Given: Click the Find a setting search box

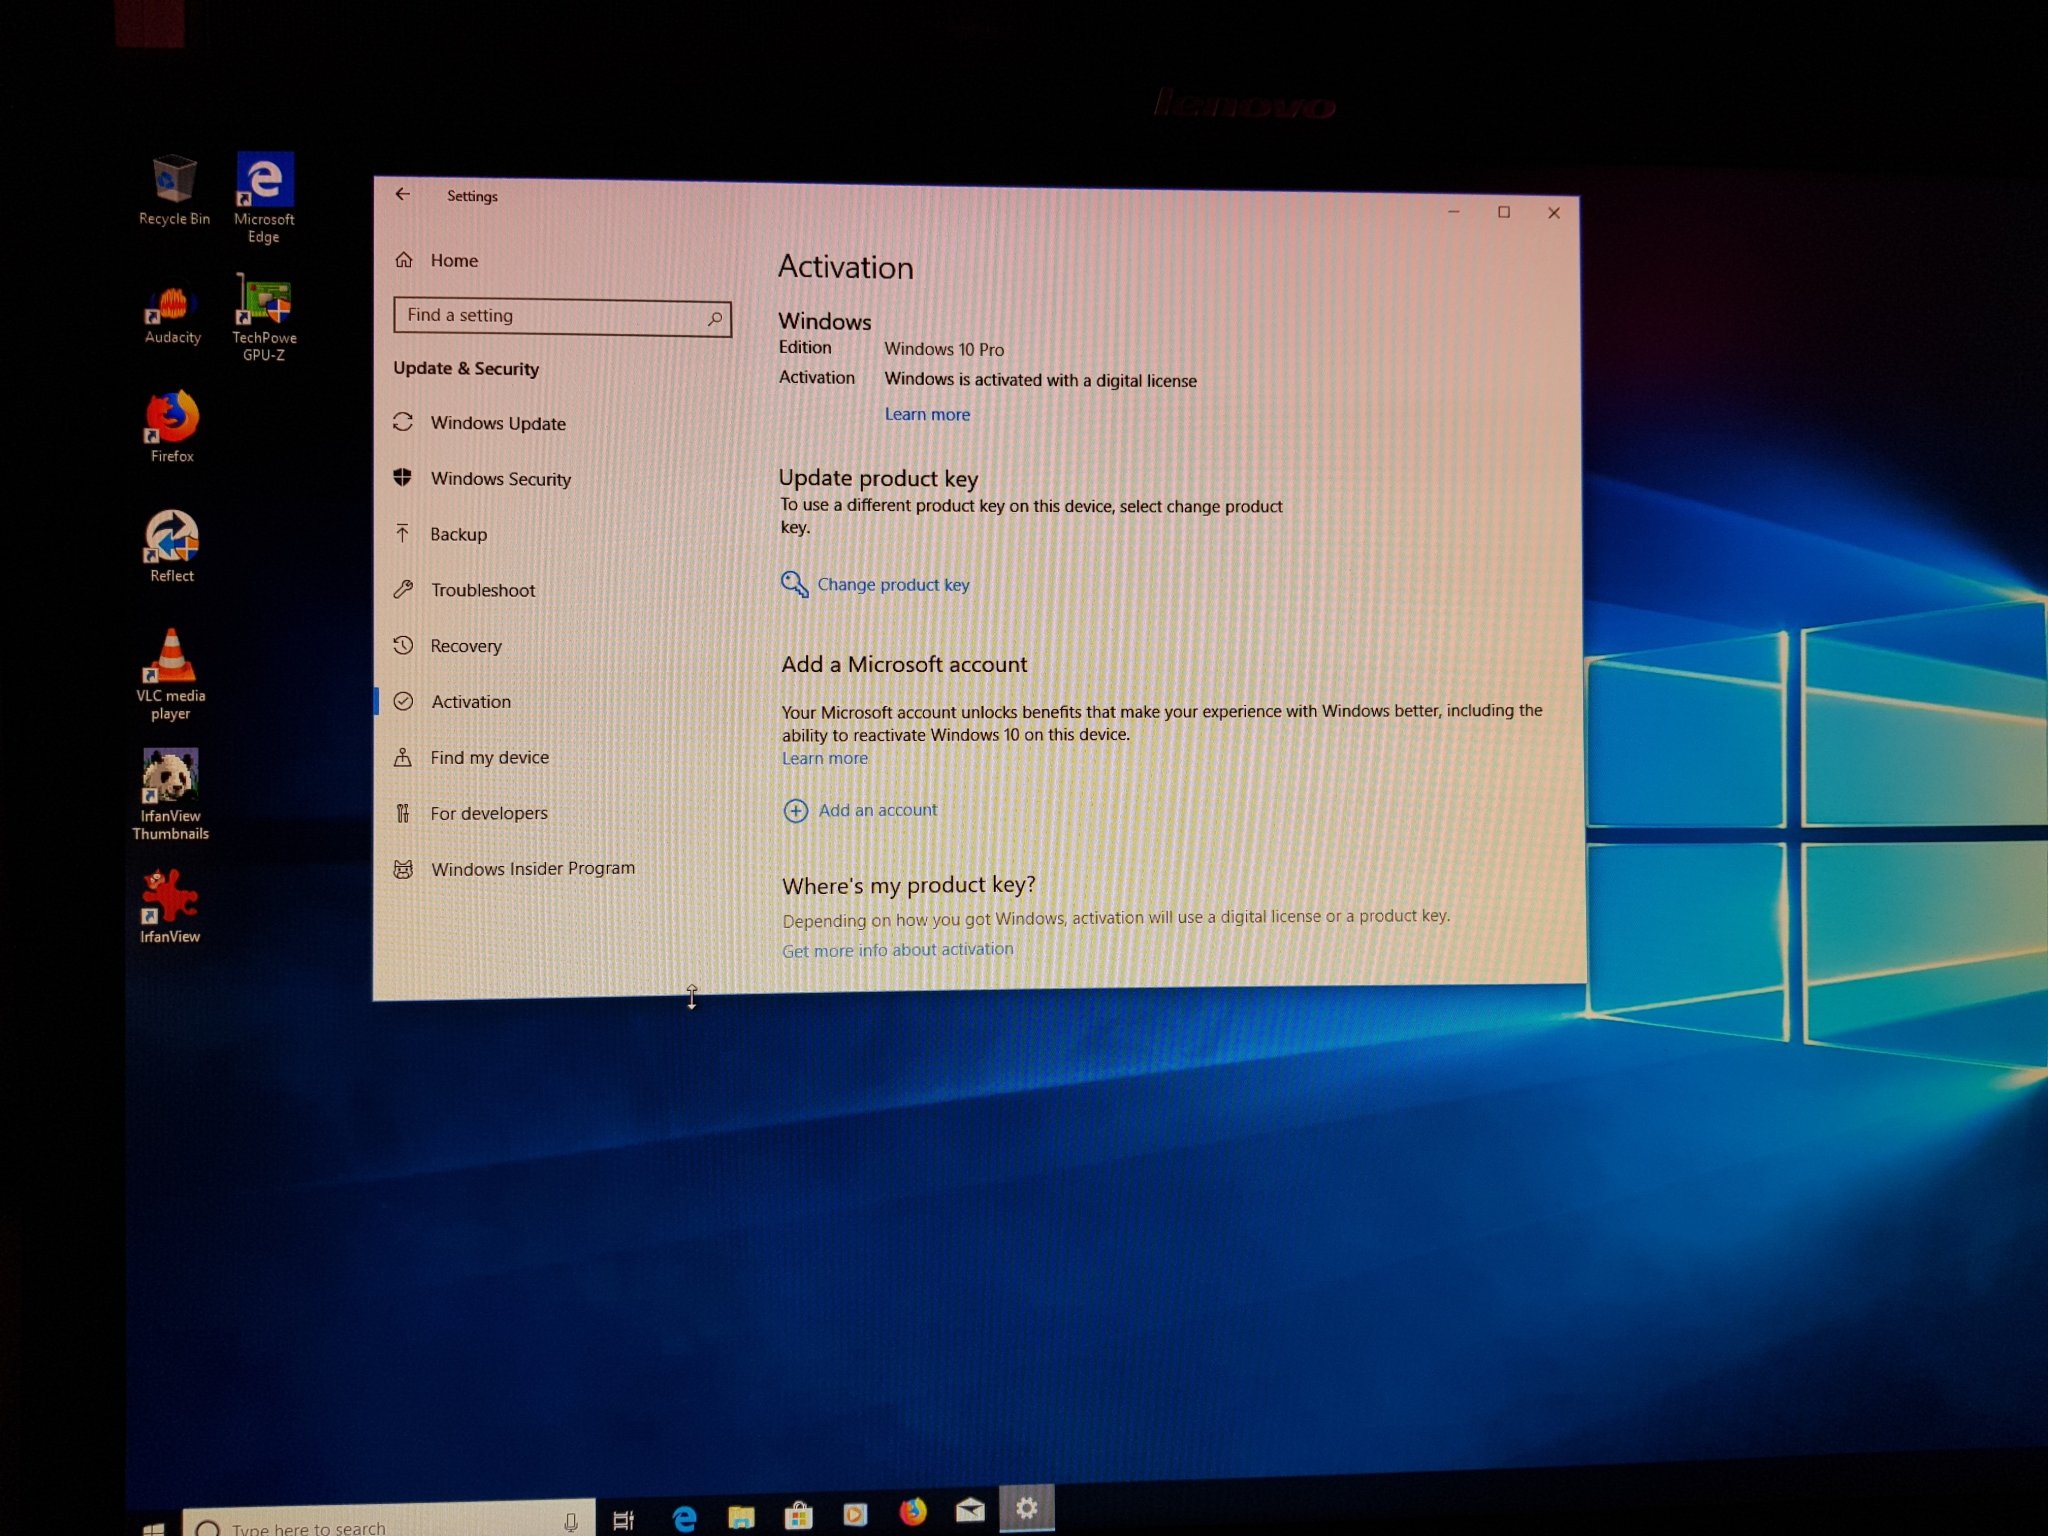Looking at the screenshot, I should point(550,316).
